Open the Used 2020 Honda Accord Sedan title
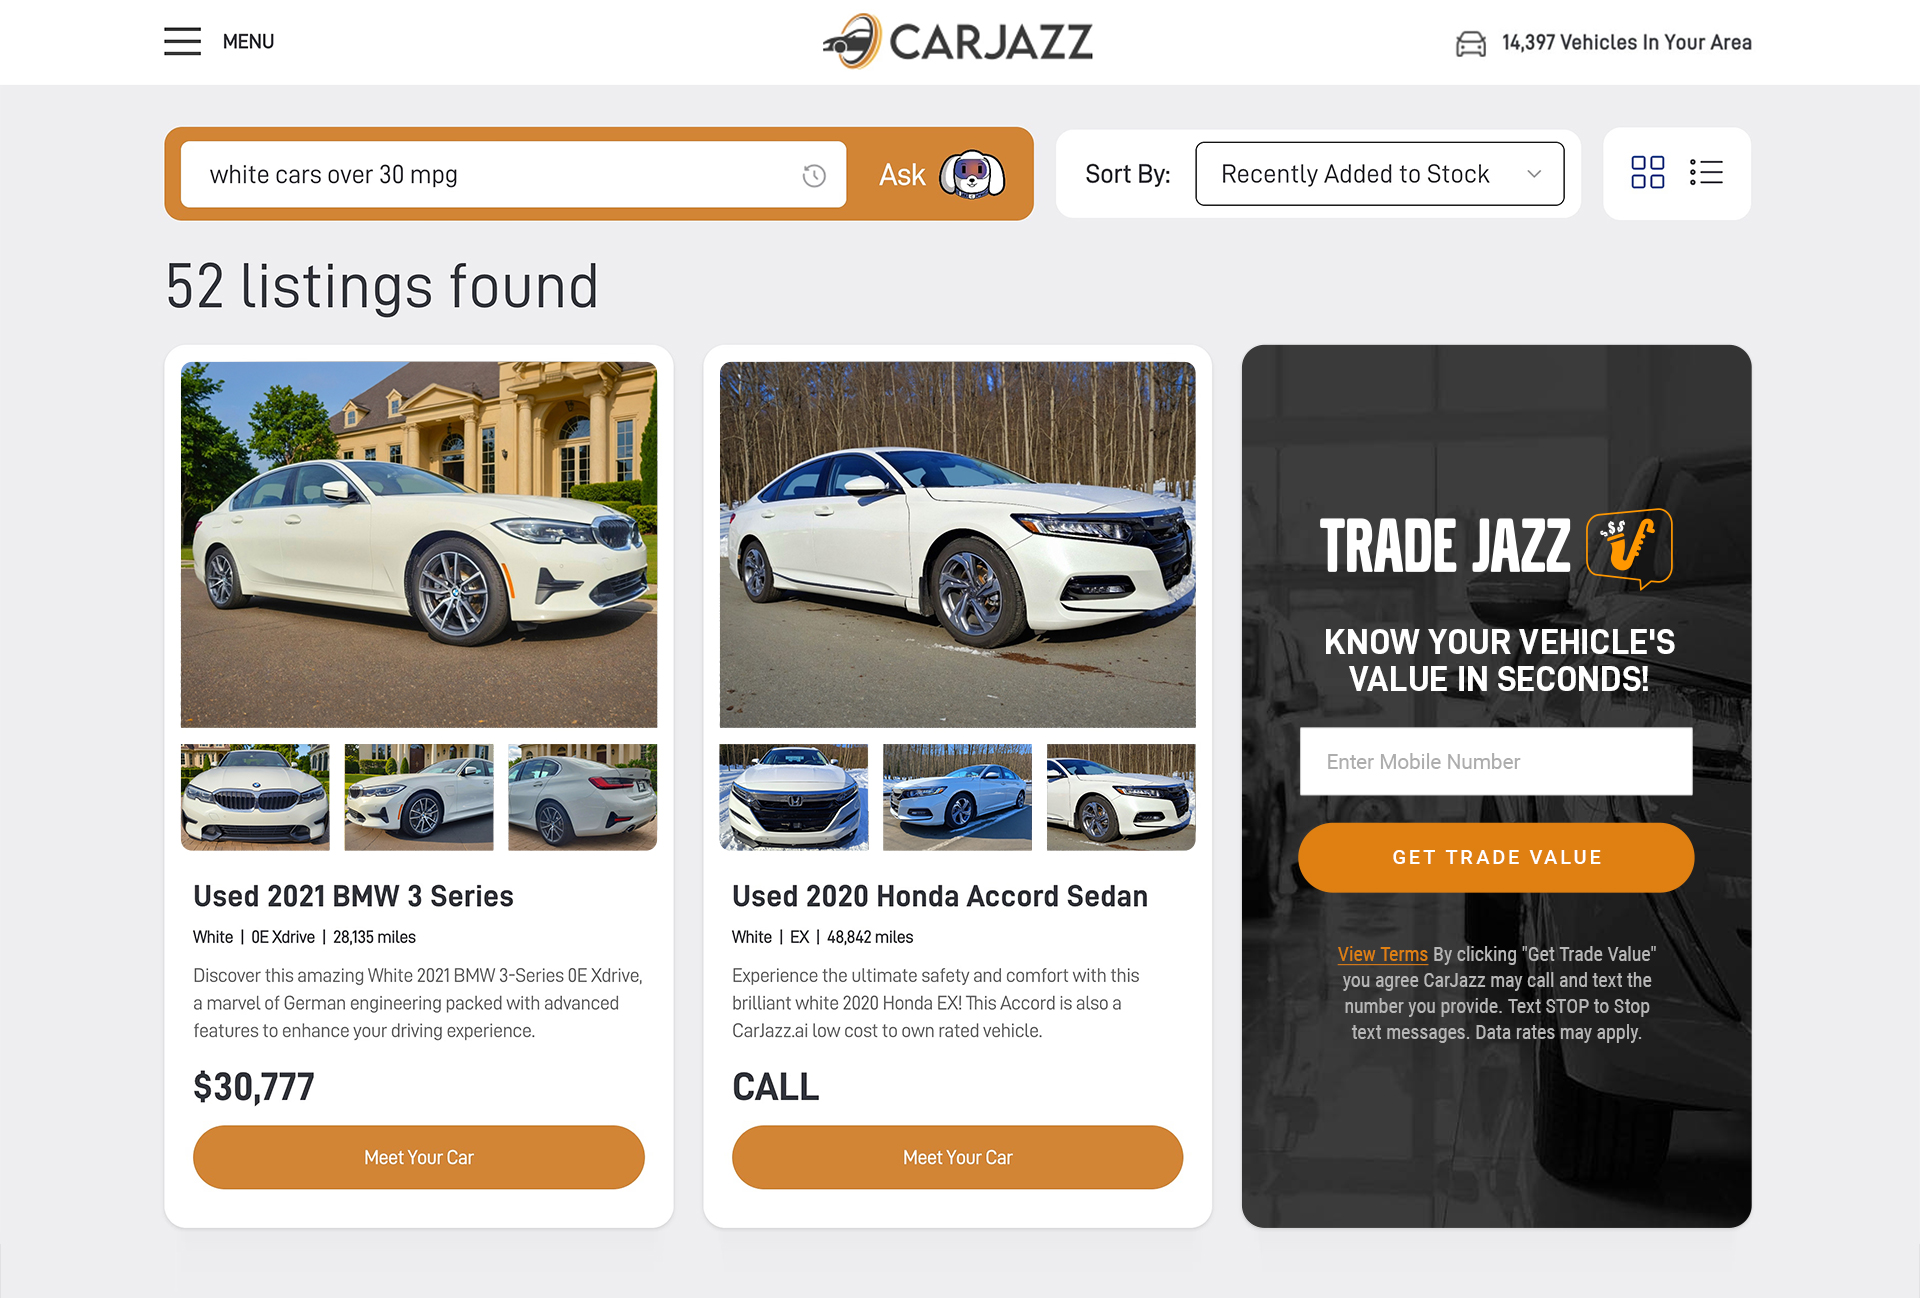This screenshot has width=1920, height=1298. point(939,896)
